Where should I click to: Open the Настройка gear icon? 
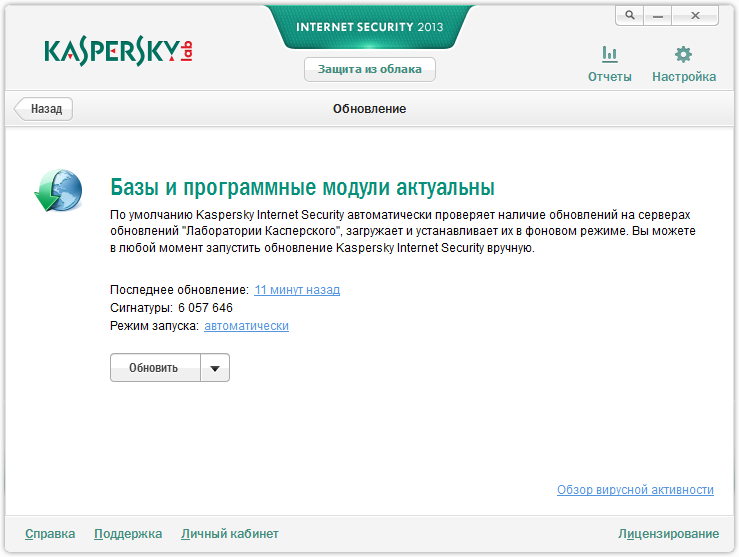tap(683, 54)
